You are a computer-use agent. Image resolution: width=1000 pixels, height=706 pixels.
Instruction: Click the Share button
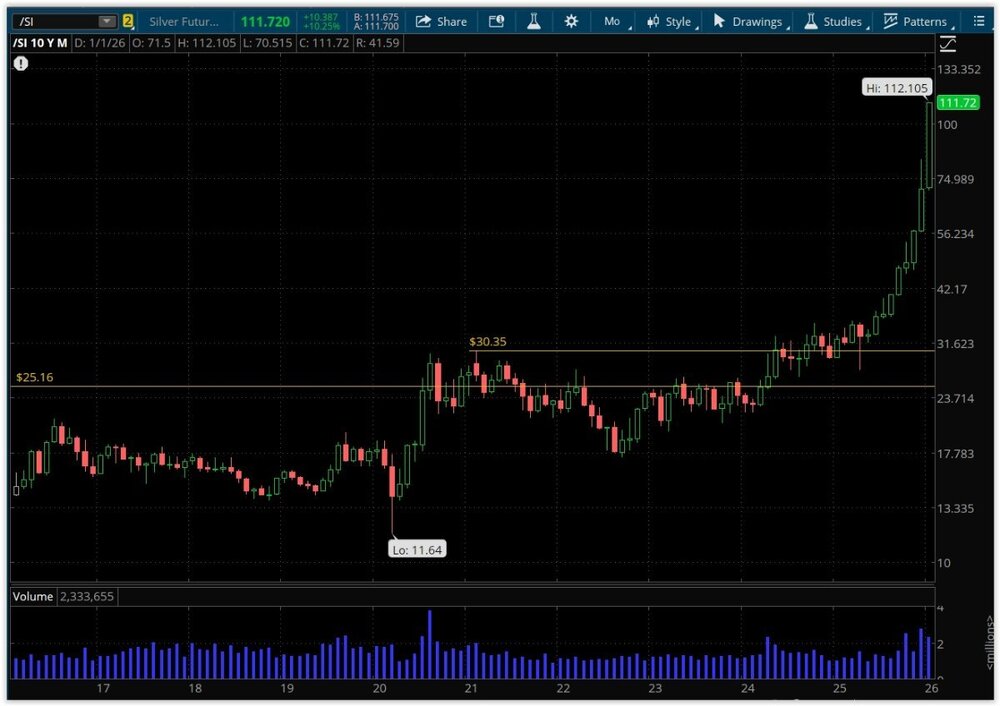pyautogui.click(x=441, y=21)
